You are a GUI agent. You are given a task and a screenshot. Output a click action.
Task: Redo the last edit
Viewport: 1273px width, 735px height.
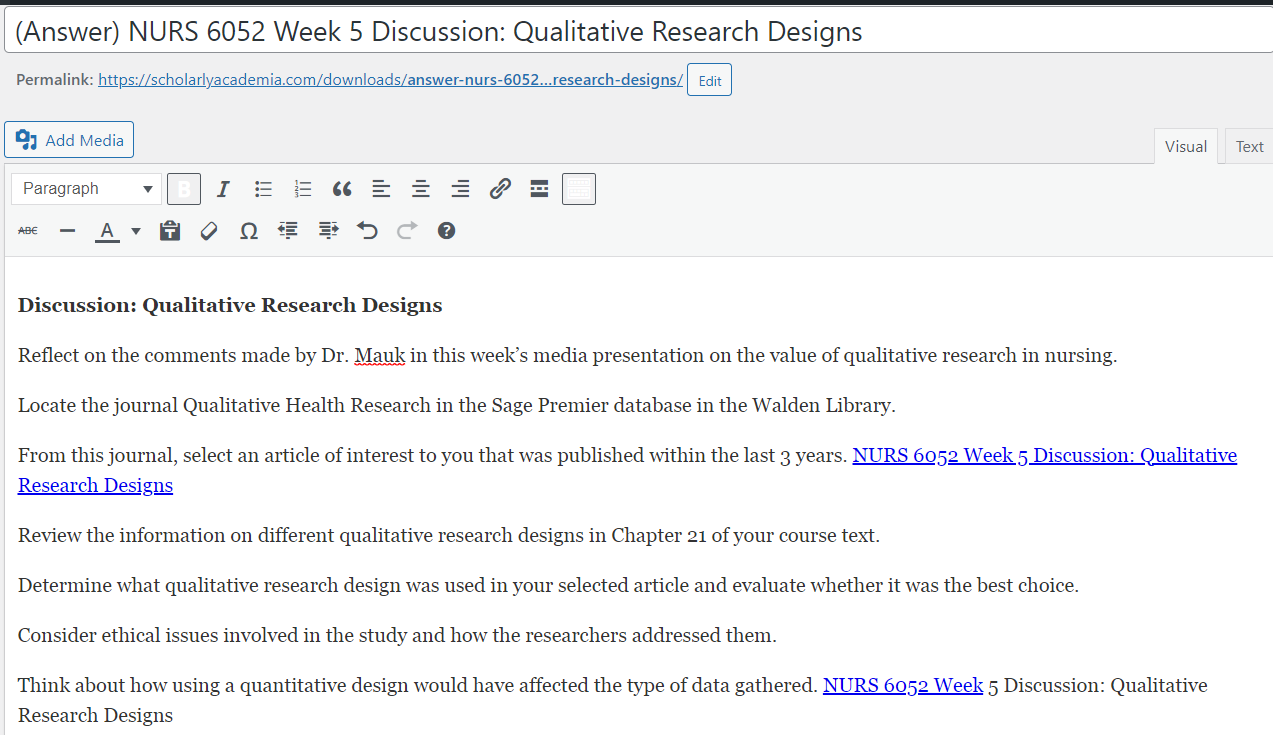tap(407, 231)
